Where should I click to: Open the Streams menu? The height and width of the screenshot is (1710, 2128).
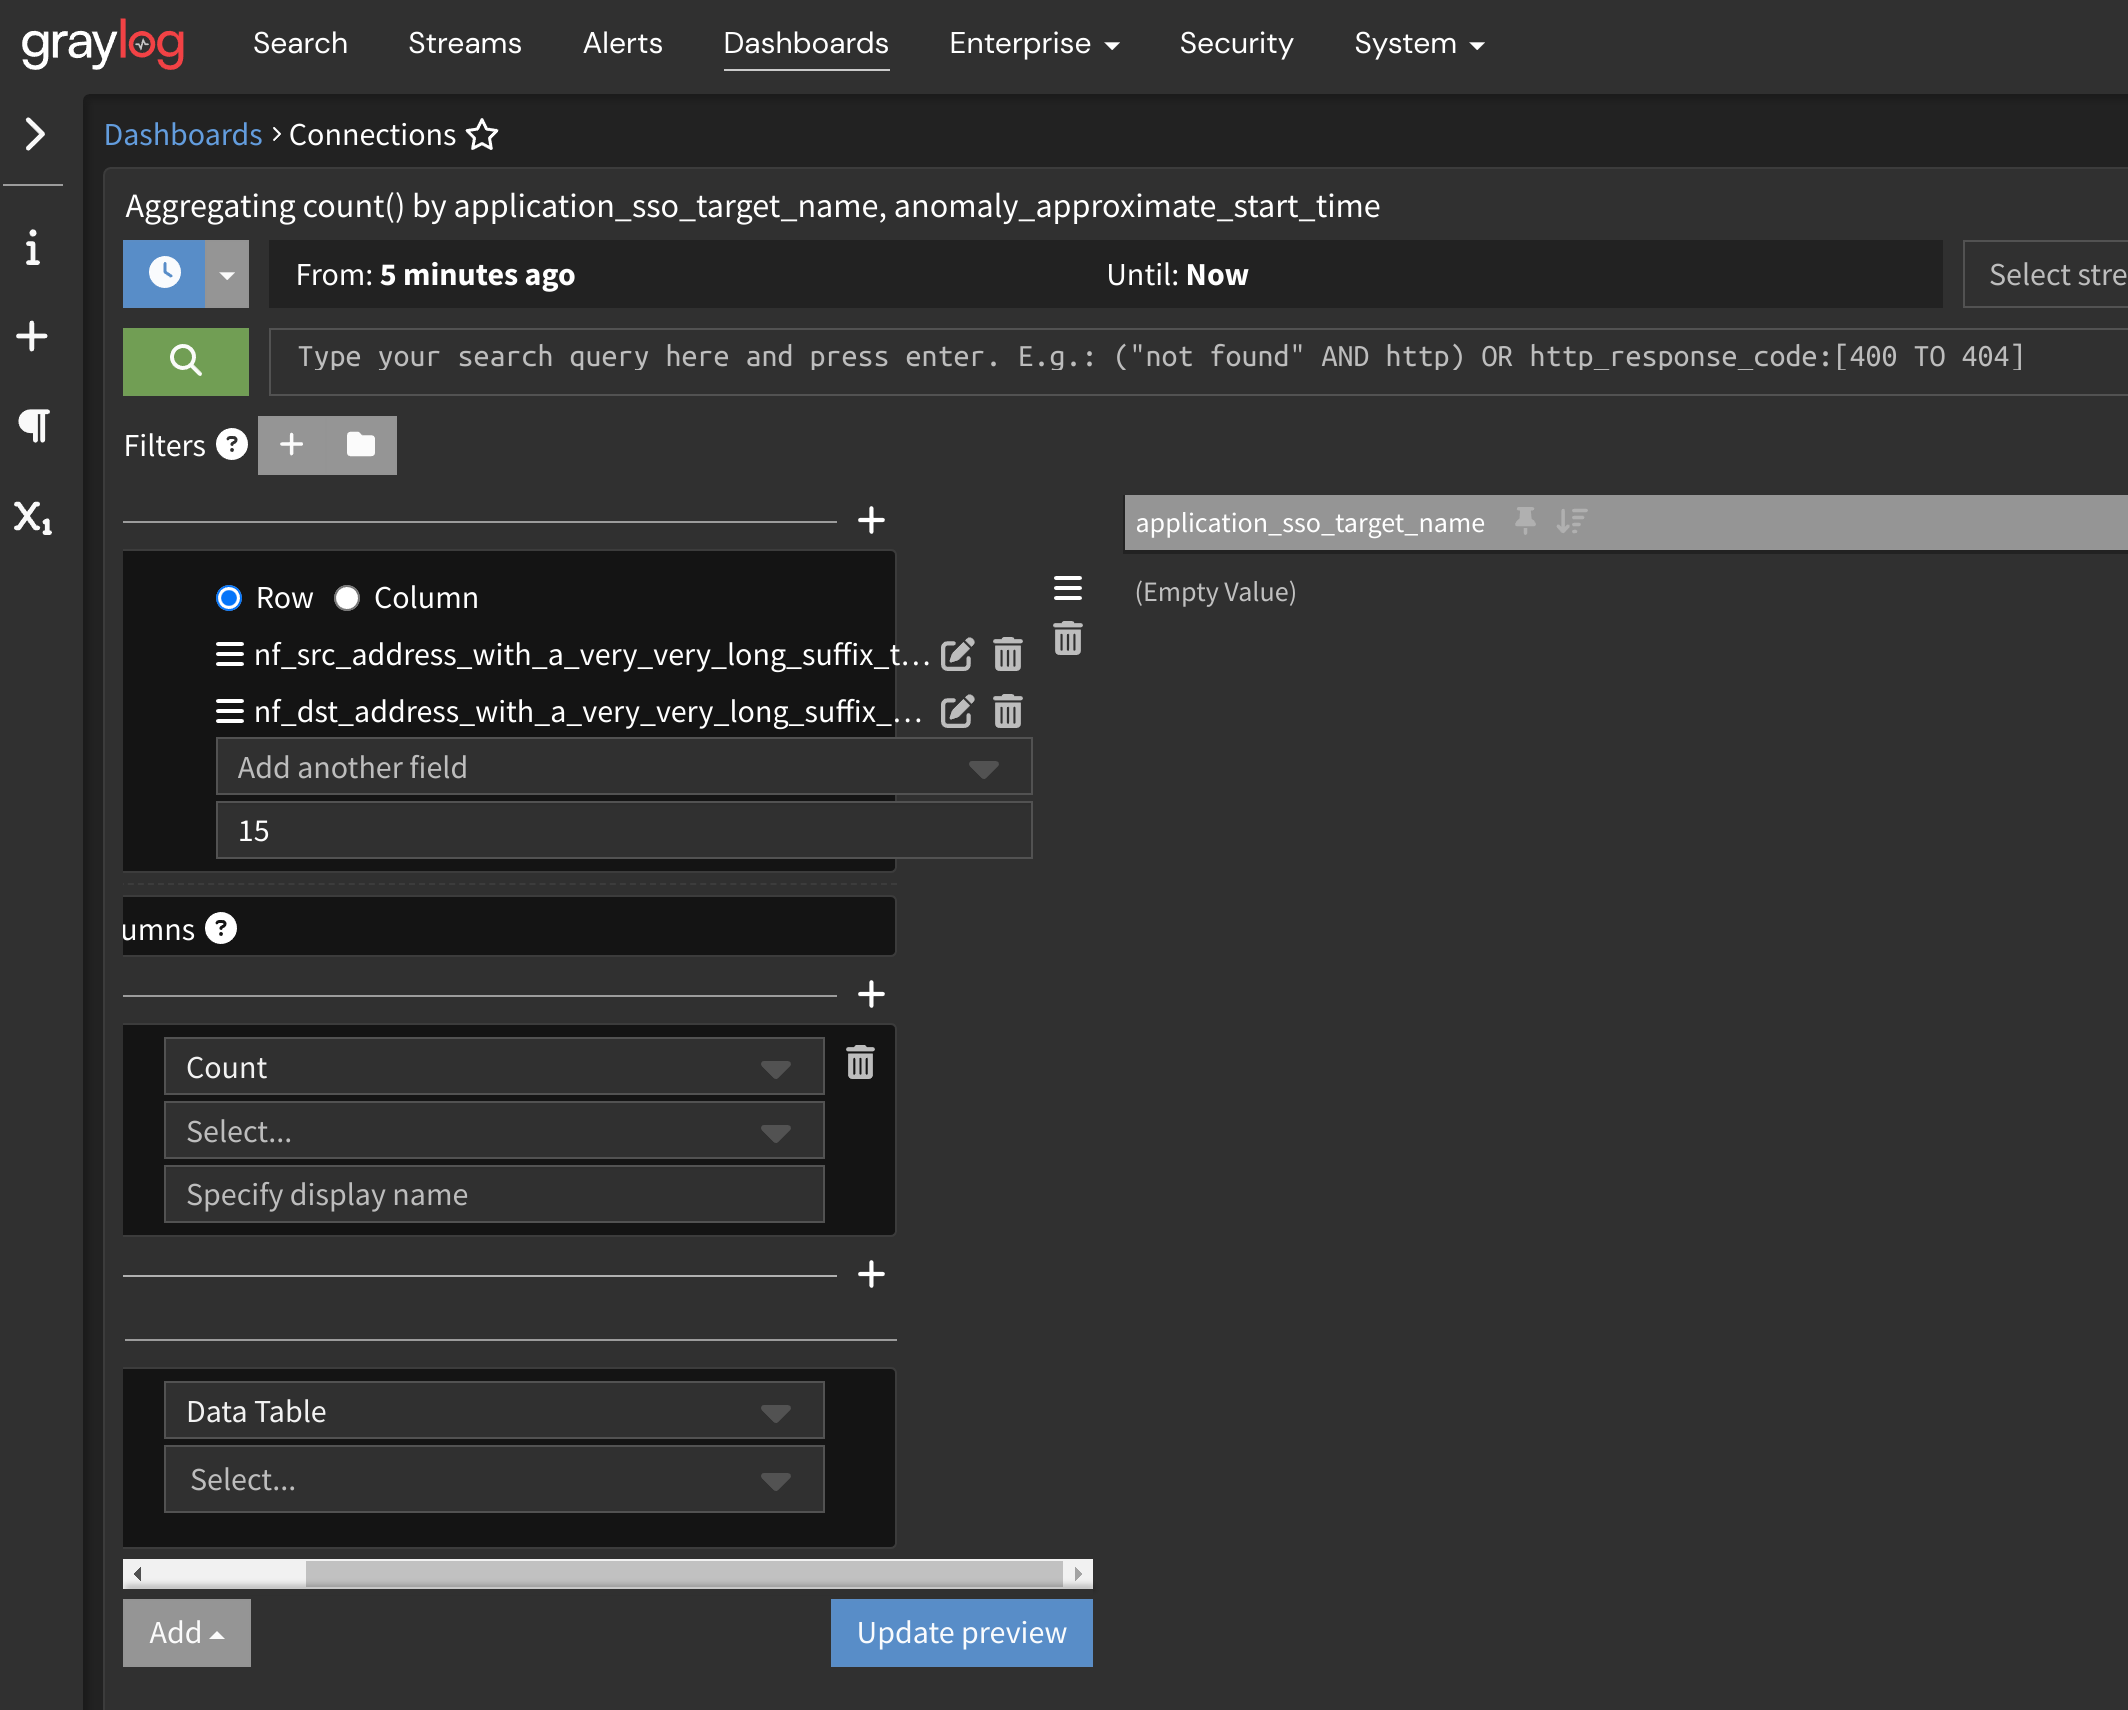pyautogui.click(x=464, y=43)
